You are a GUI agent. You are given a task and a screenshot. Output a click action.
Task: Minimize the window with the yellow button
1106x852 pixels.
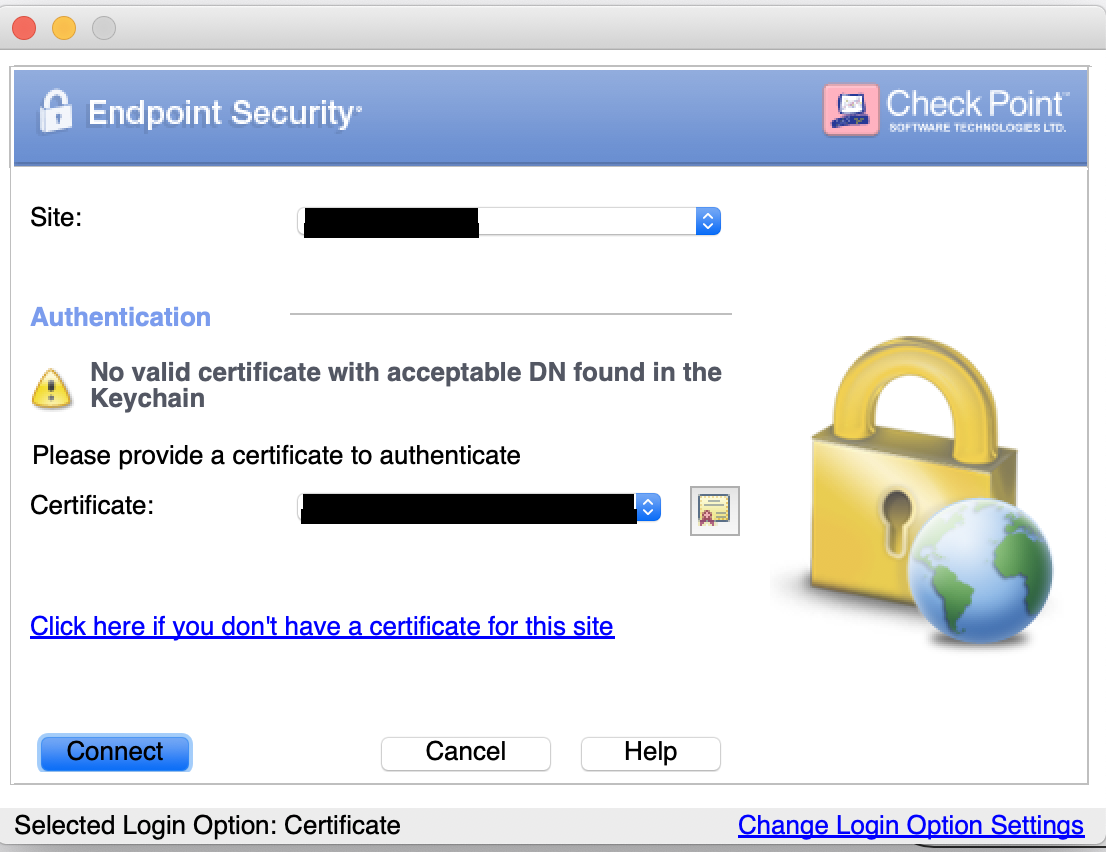pyautogui.click(x=63, y=28)
